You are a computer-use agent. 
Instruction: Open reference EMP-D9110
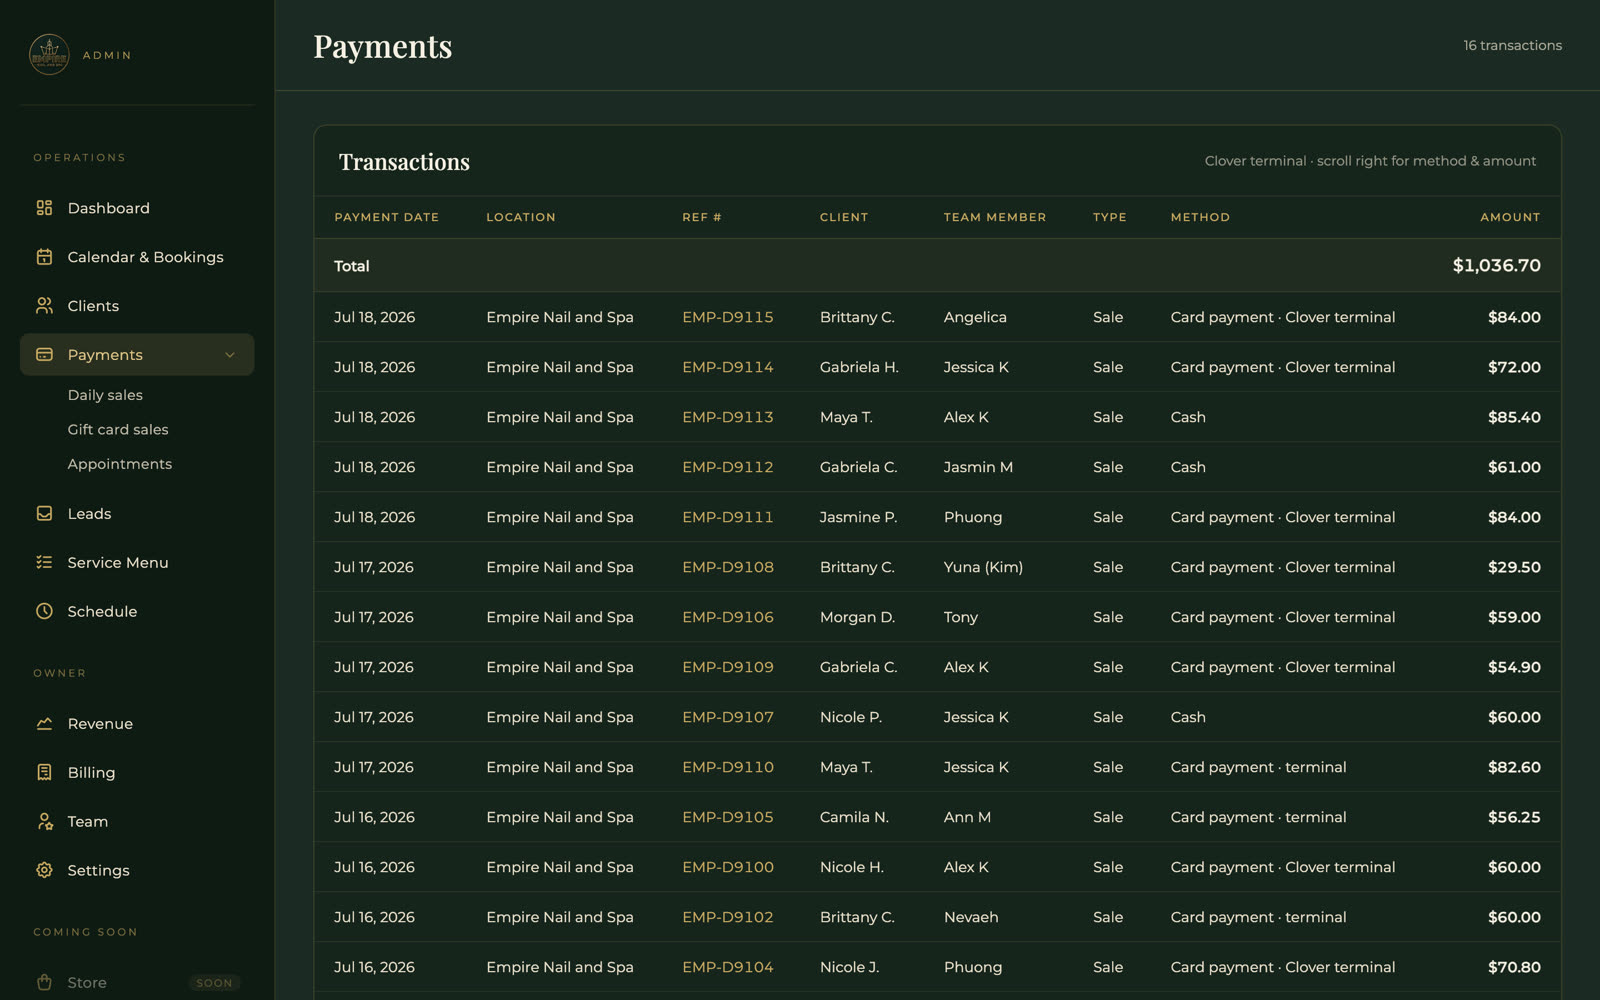(x=728, y=767)
